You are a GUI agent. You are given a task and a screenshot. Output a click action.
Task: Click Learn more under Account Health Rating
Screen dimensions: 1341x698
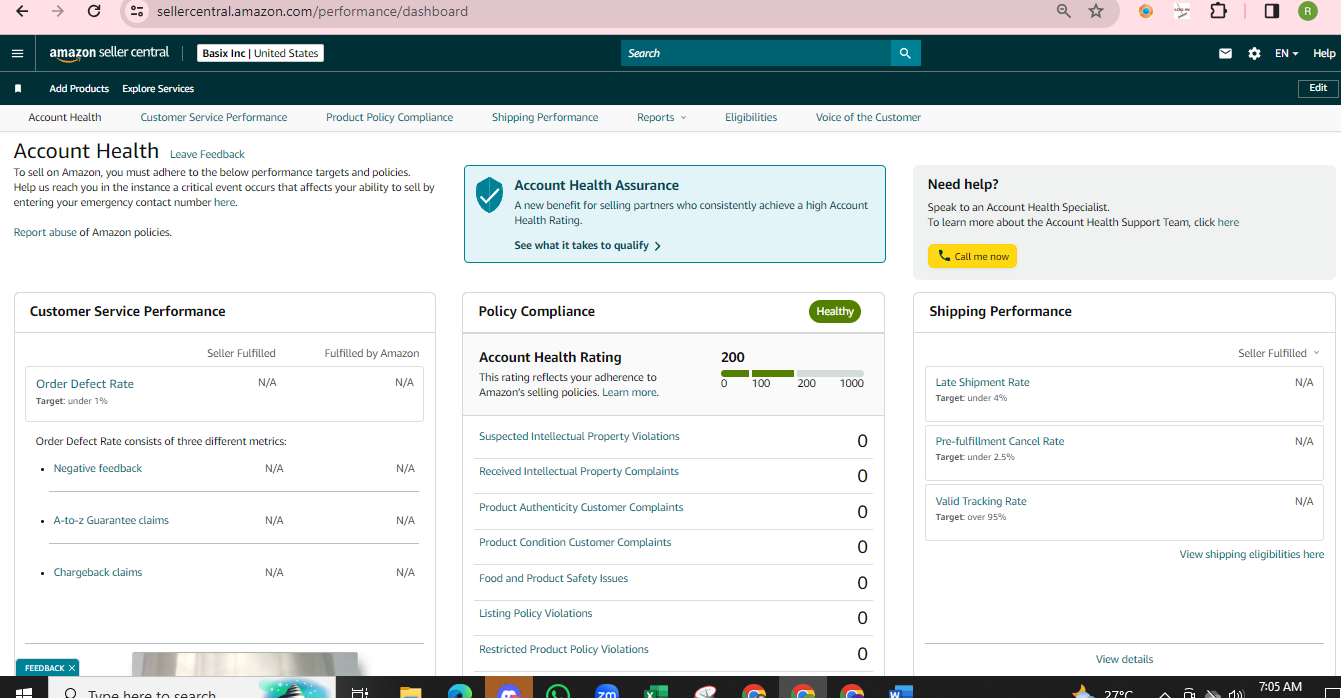click(630, 392)
